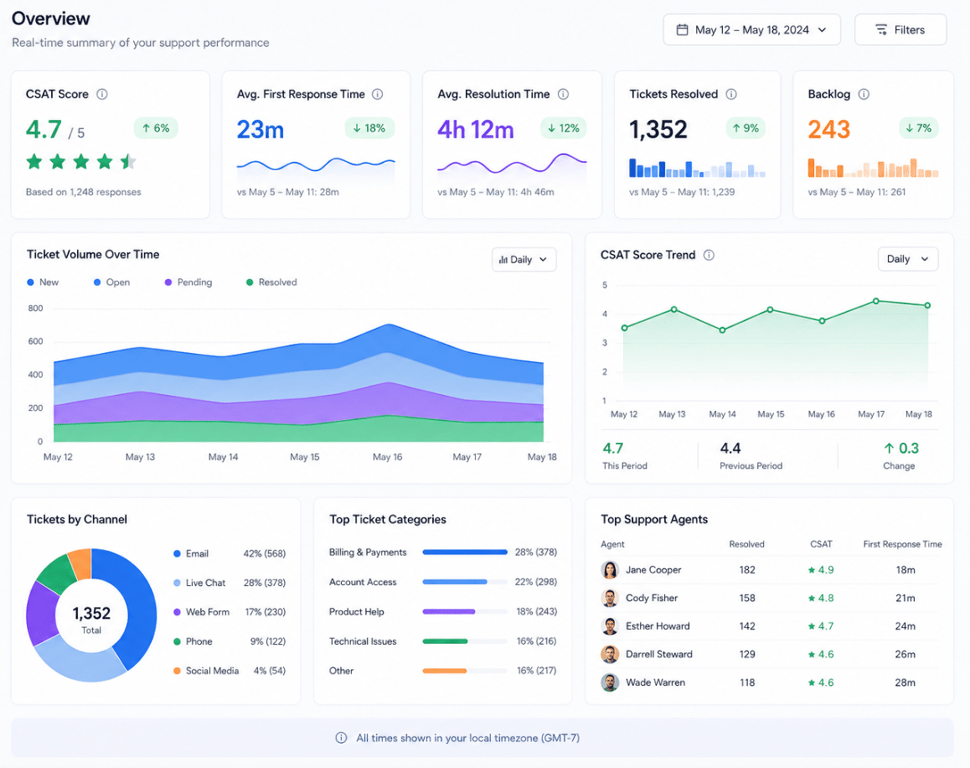The width and height of the screenshot is (970, 768).
Task: Click the 12% decrease badge on Resolution Time
Action: [x=563, y=128]
